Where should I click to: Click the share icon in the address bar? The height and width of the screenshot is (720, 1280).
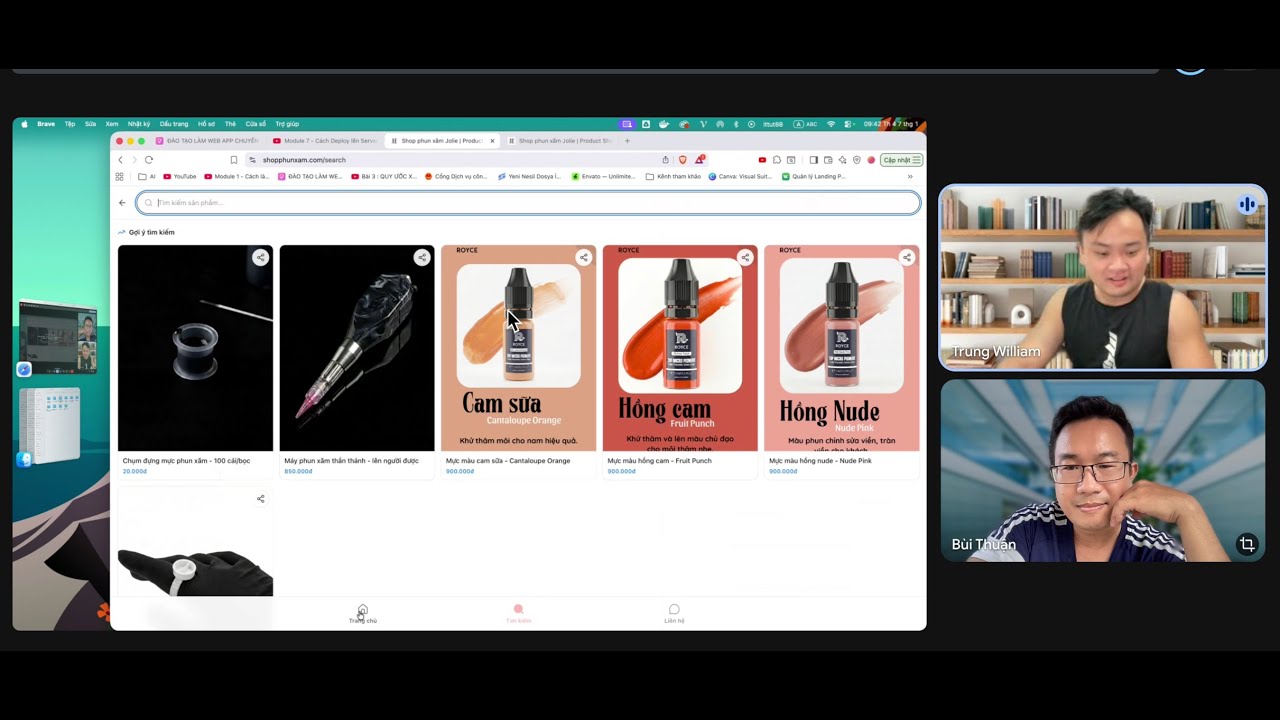click(665, 160)
